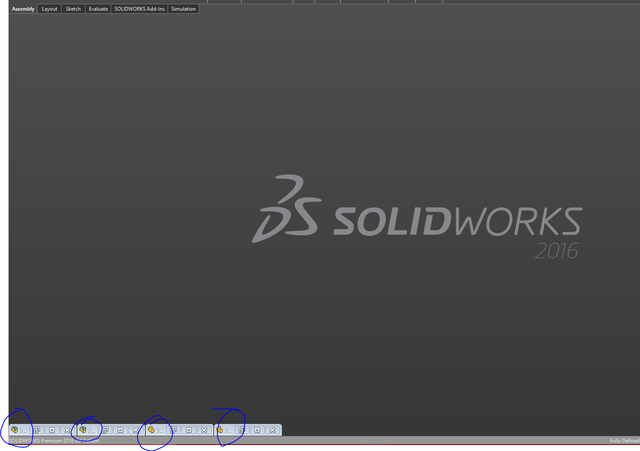The image size is (640, 451).
Task: Close the rightmost minimized document window
Action: click(x=273, y=430)
